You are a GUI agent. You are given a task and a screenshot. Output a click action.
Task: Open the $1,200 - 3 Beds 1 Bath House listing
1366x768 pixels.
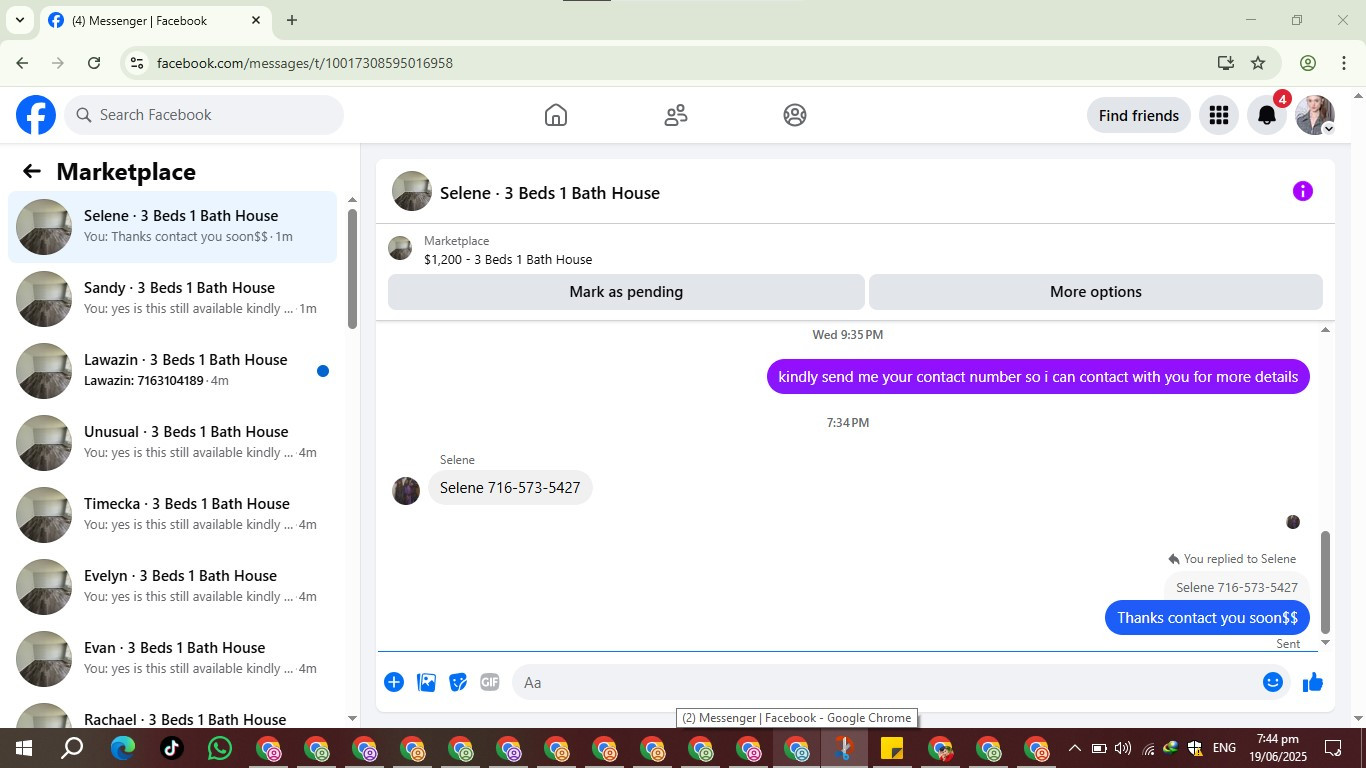[x=508, y=259]
